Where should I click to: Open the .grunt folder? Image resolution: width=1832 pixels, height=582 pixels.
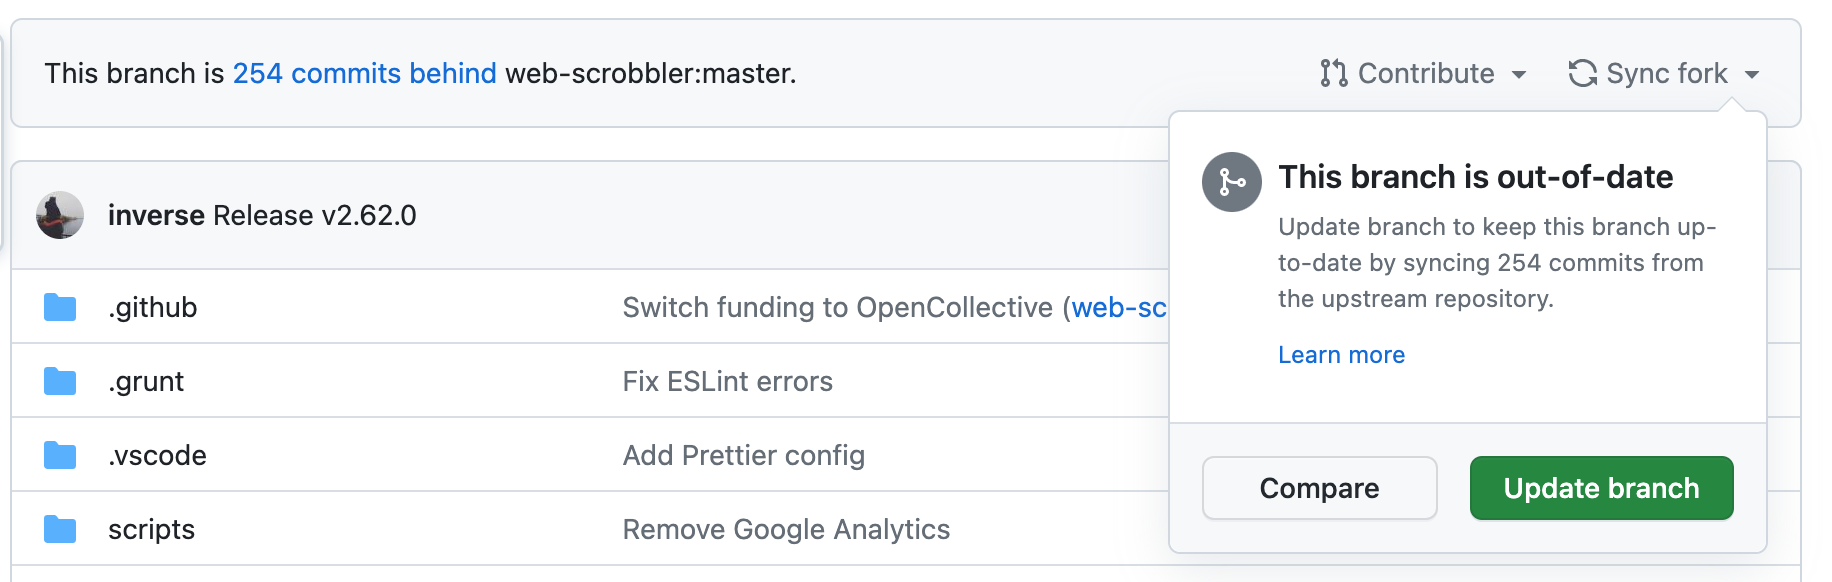[146, 381]
